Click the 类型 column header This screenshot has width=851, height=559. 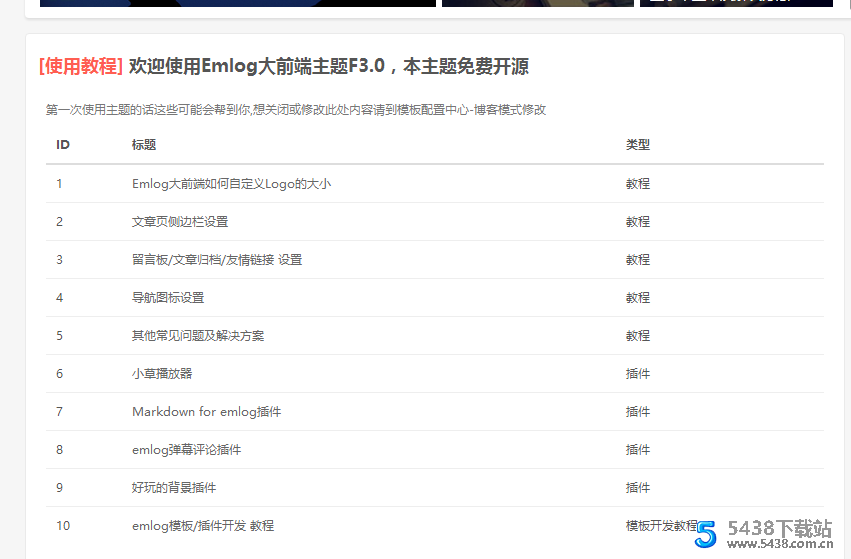pyautogui.click(x=638, y=145)
